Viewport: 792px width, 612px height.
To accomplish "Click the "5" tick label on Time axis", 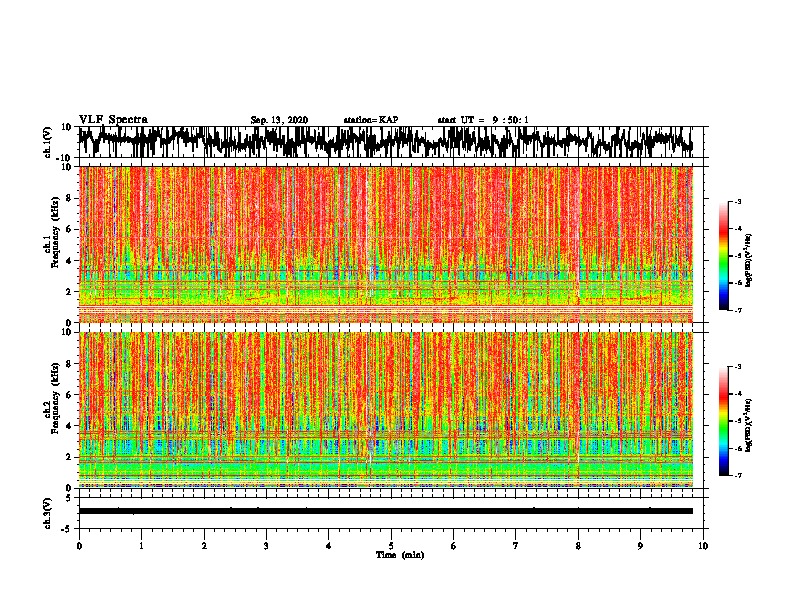I will tap(391, 546).
